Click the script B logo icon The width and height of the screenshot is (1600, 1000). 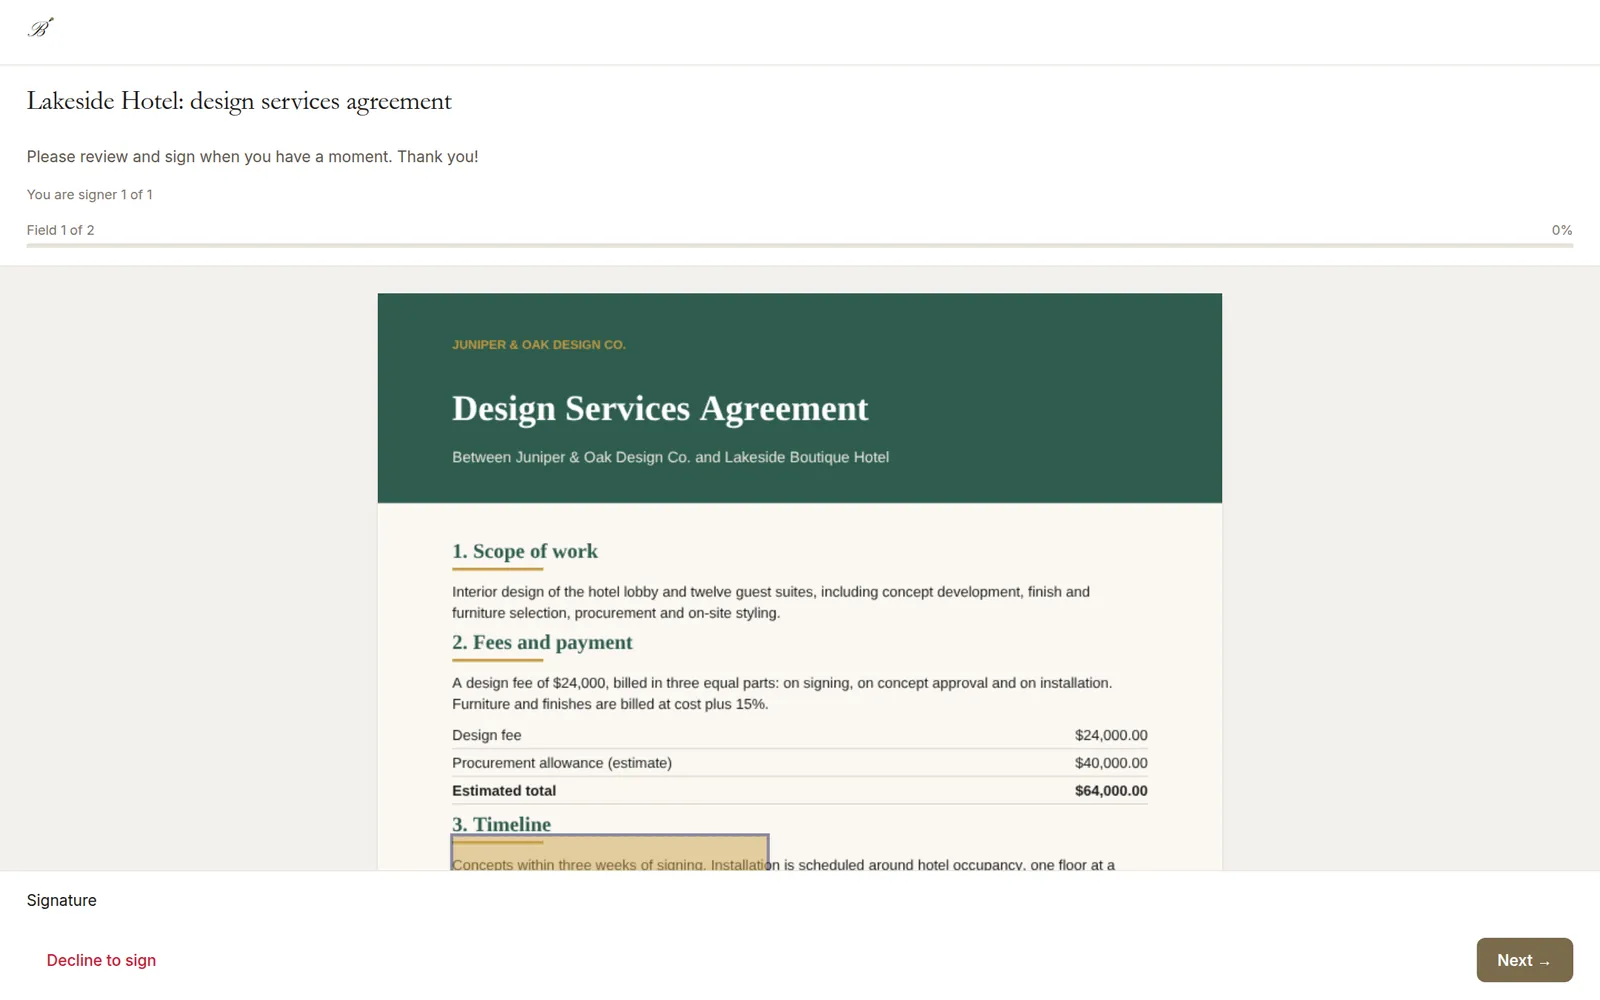[40, 28]
